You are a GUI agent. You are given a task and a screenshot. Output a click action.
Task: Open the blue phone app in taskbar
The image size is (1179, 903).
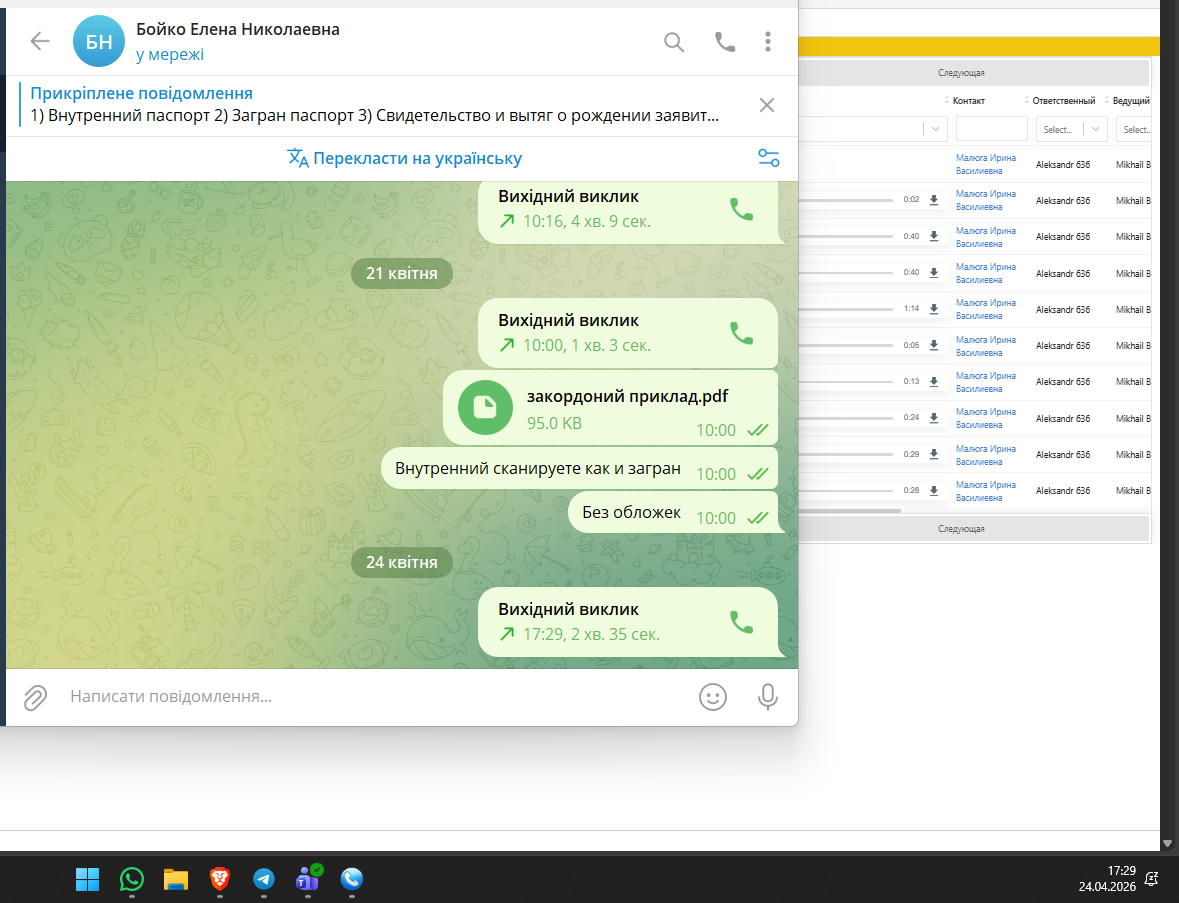351,879
